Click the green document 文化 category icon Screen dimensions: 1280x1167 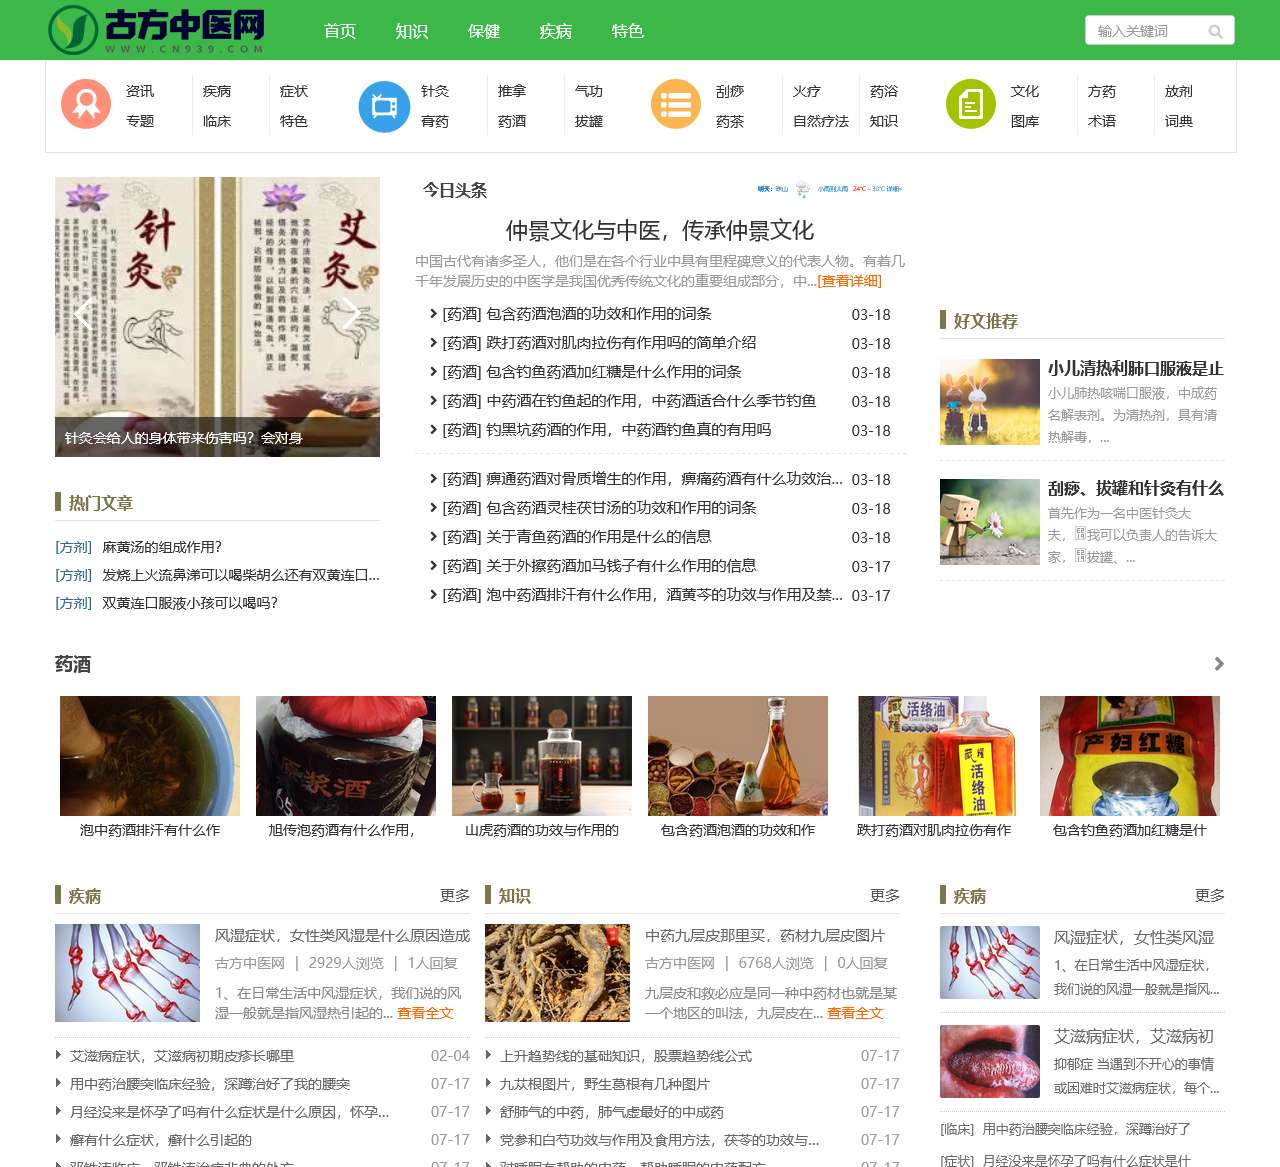(x=971, y=104)
